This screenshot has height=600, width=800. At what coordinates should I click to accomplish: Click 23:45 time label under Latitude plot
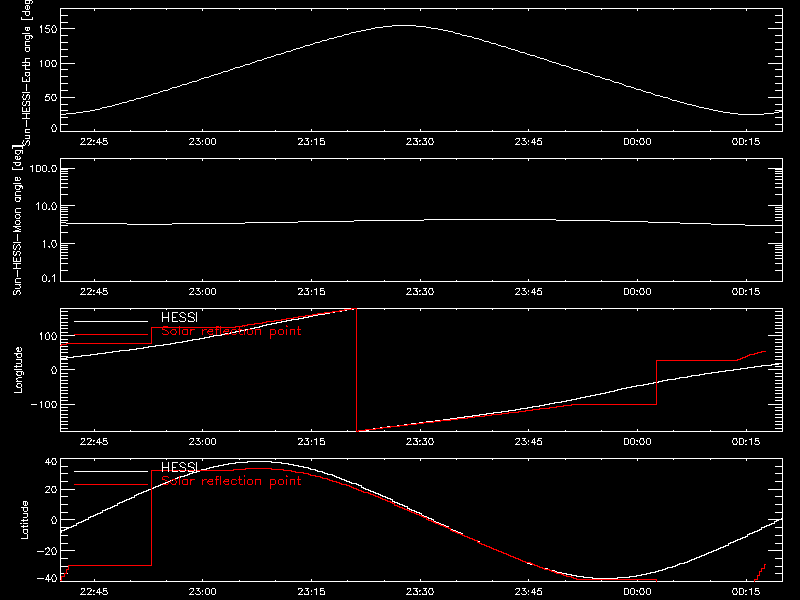point(529,592)
